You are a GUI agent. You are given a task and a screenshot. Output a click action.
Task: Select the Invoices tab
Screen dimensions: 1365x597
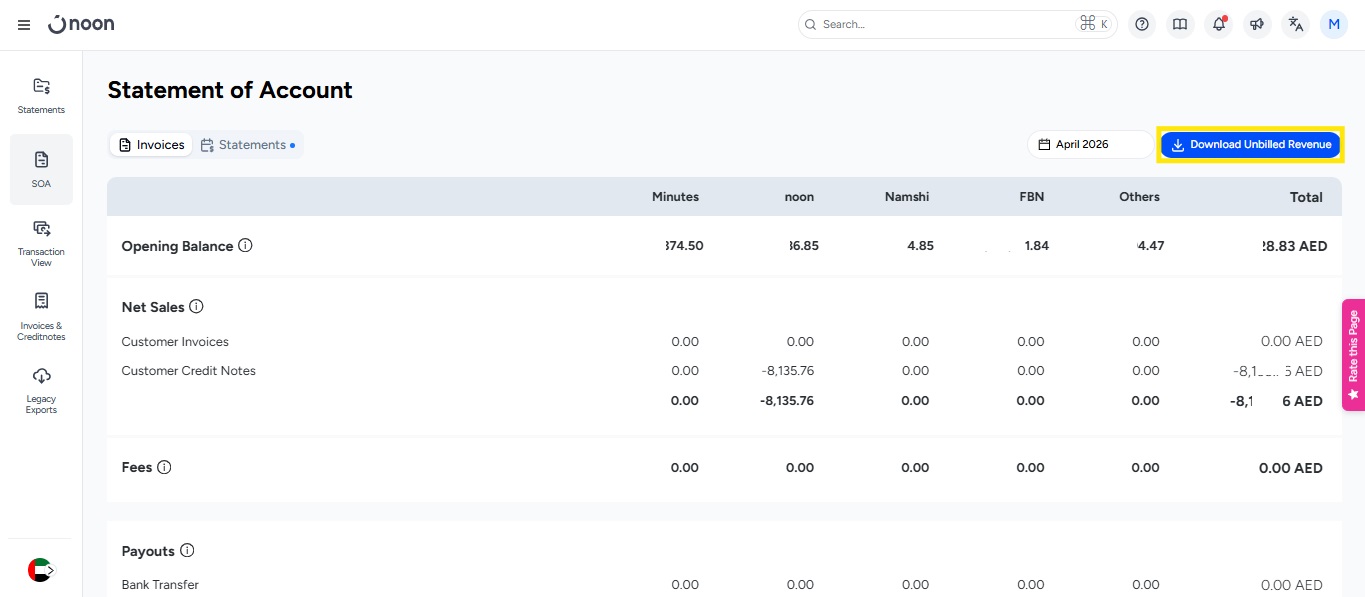tap(151, 145)
